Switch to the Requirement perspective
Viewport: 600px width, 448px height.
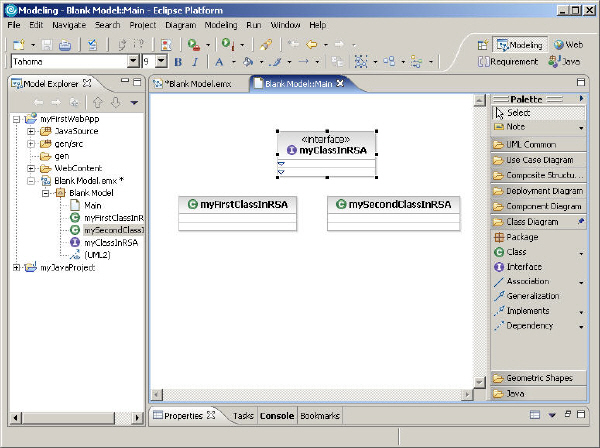(x=508, y=62)
